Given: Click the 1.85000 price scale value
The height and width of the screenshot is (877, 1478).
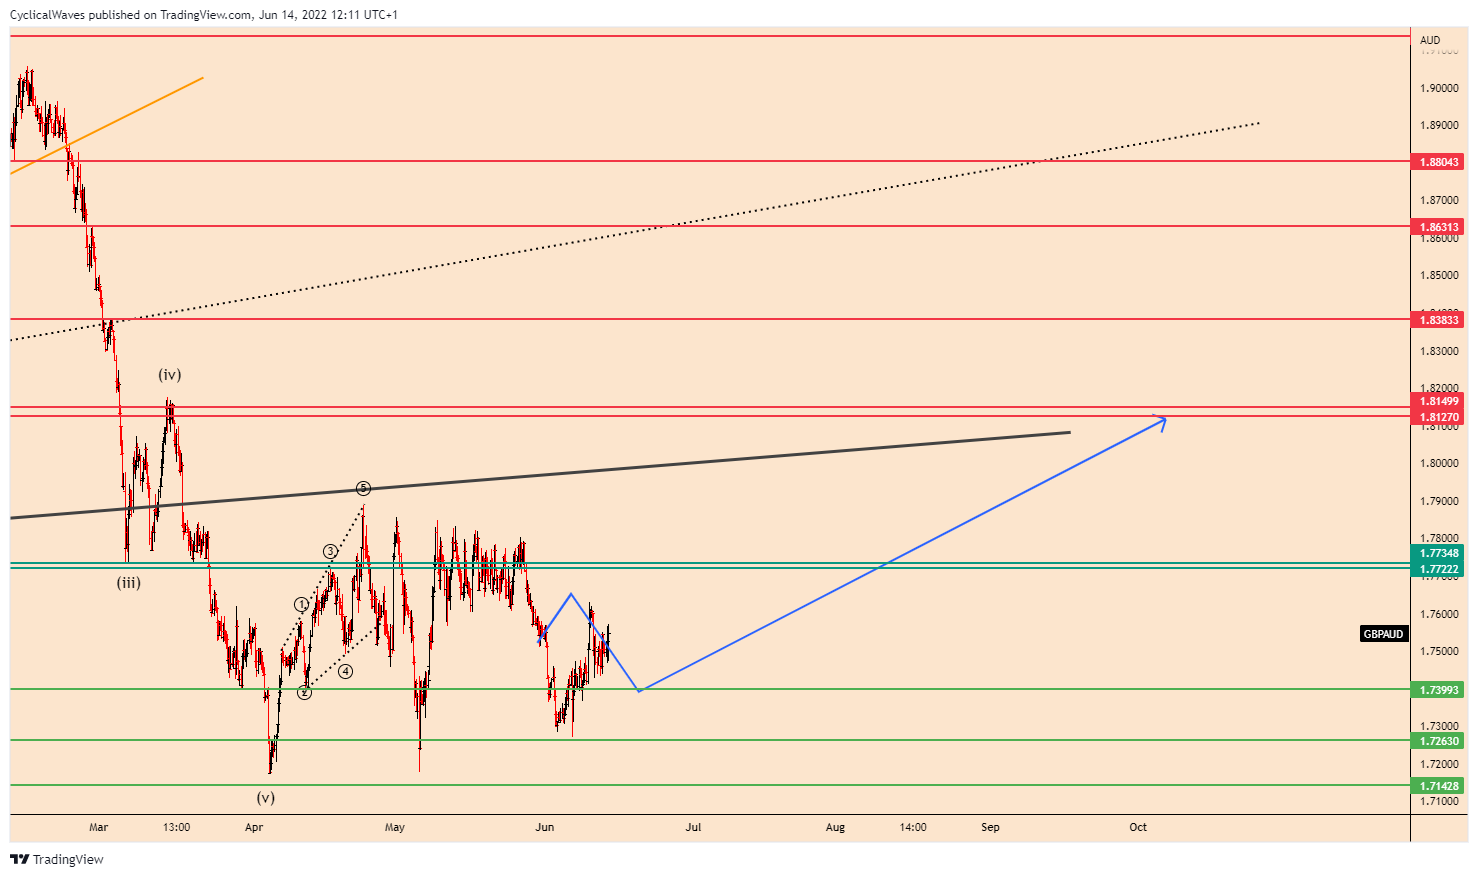Looking at the screenshot, I should 1439,276.
